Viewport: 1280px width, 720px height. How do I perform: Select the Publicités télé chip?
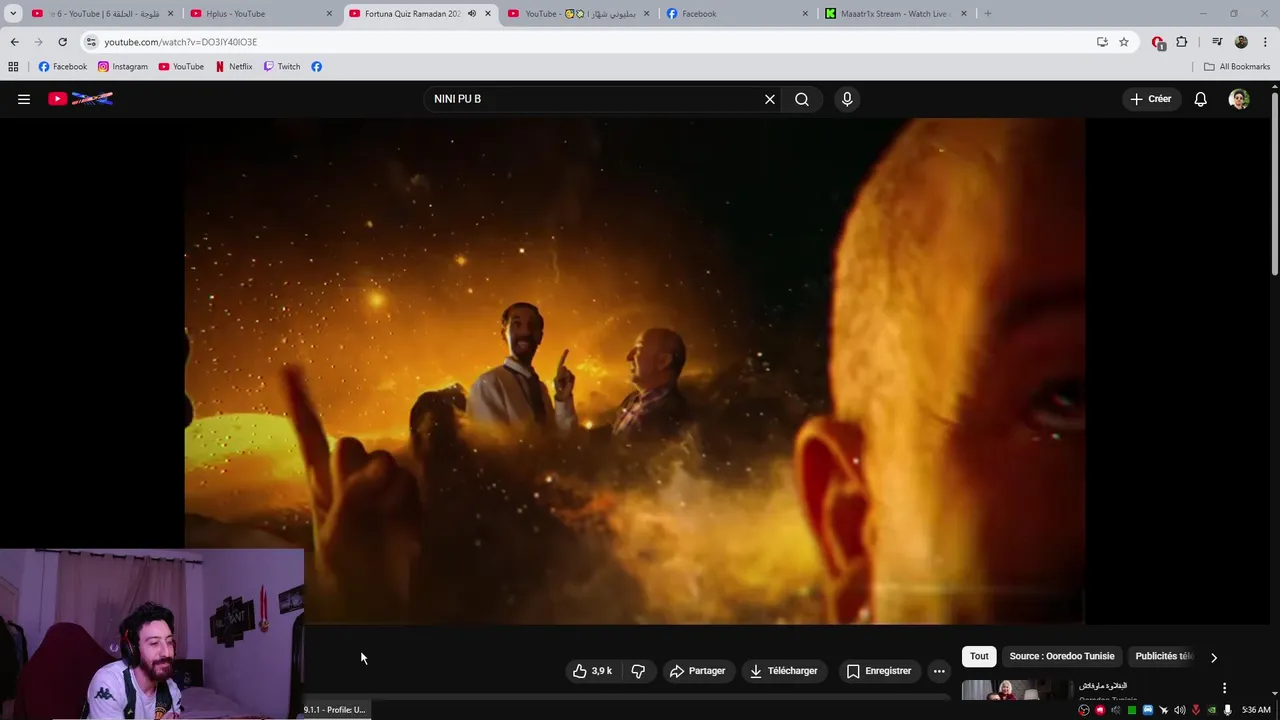pyautogui.click(x=1164, y=656)
